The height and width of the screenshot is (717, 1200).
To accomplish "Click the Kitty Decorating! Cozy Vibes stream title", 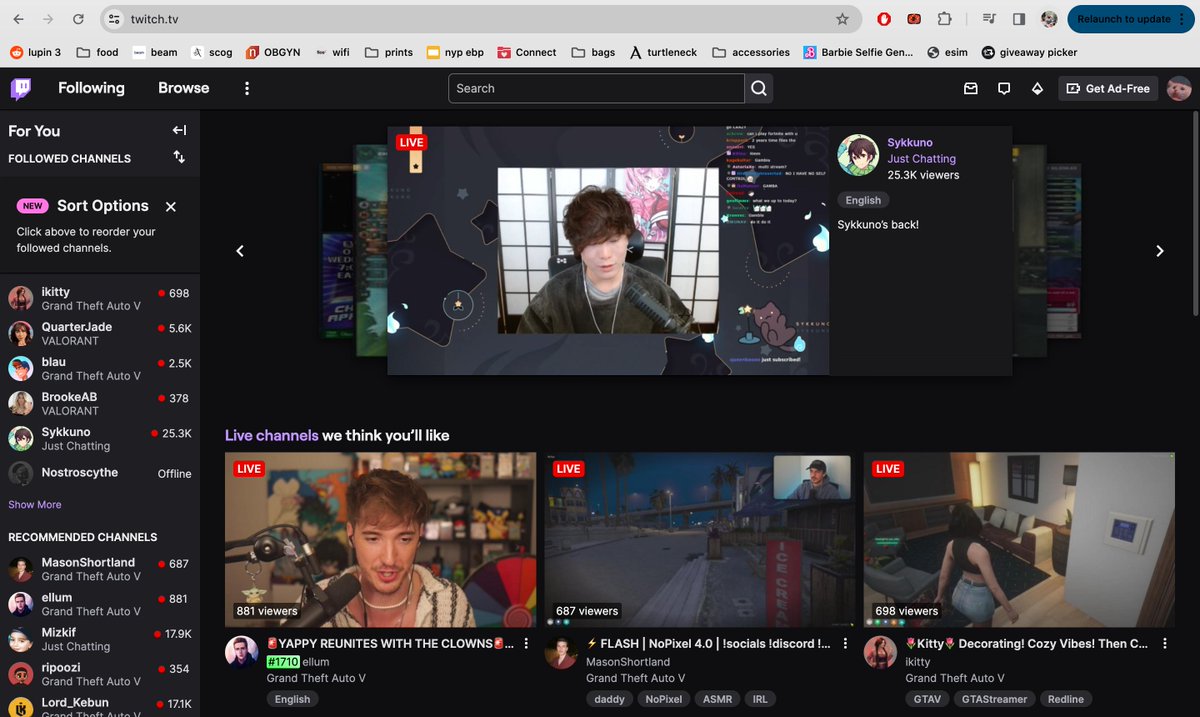I will tap(1027, 644).
